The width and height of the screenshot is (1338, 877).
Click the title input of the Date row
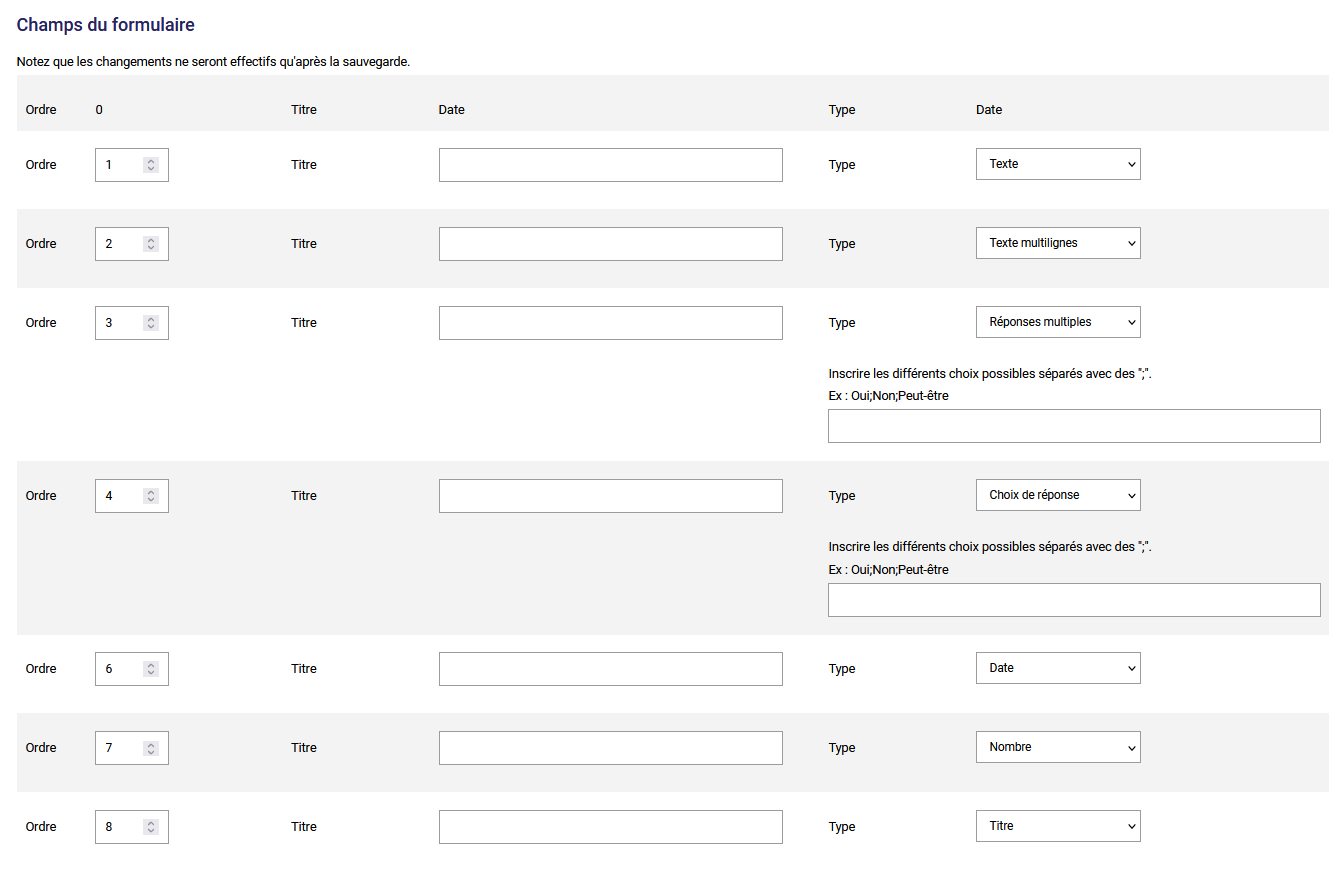click(610, 669)
